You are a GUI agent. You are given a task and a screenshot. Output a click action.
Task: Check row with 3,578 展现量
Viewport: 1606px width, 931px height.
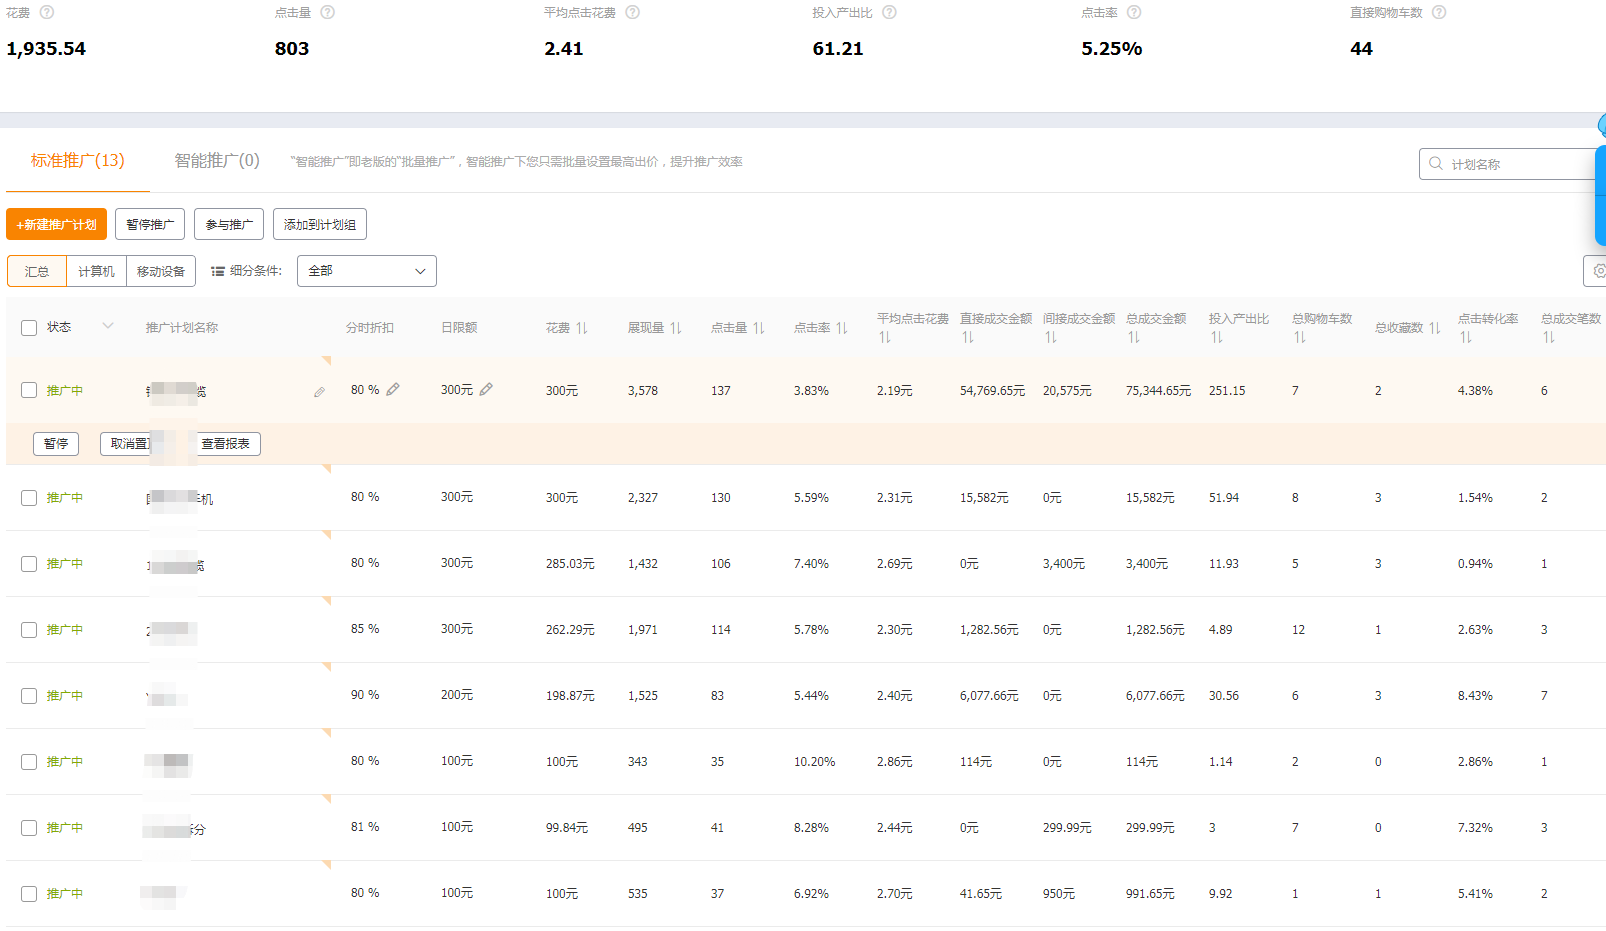29,391
